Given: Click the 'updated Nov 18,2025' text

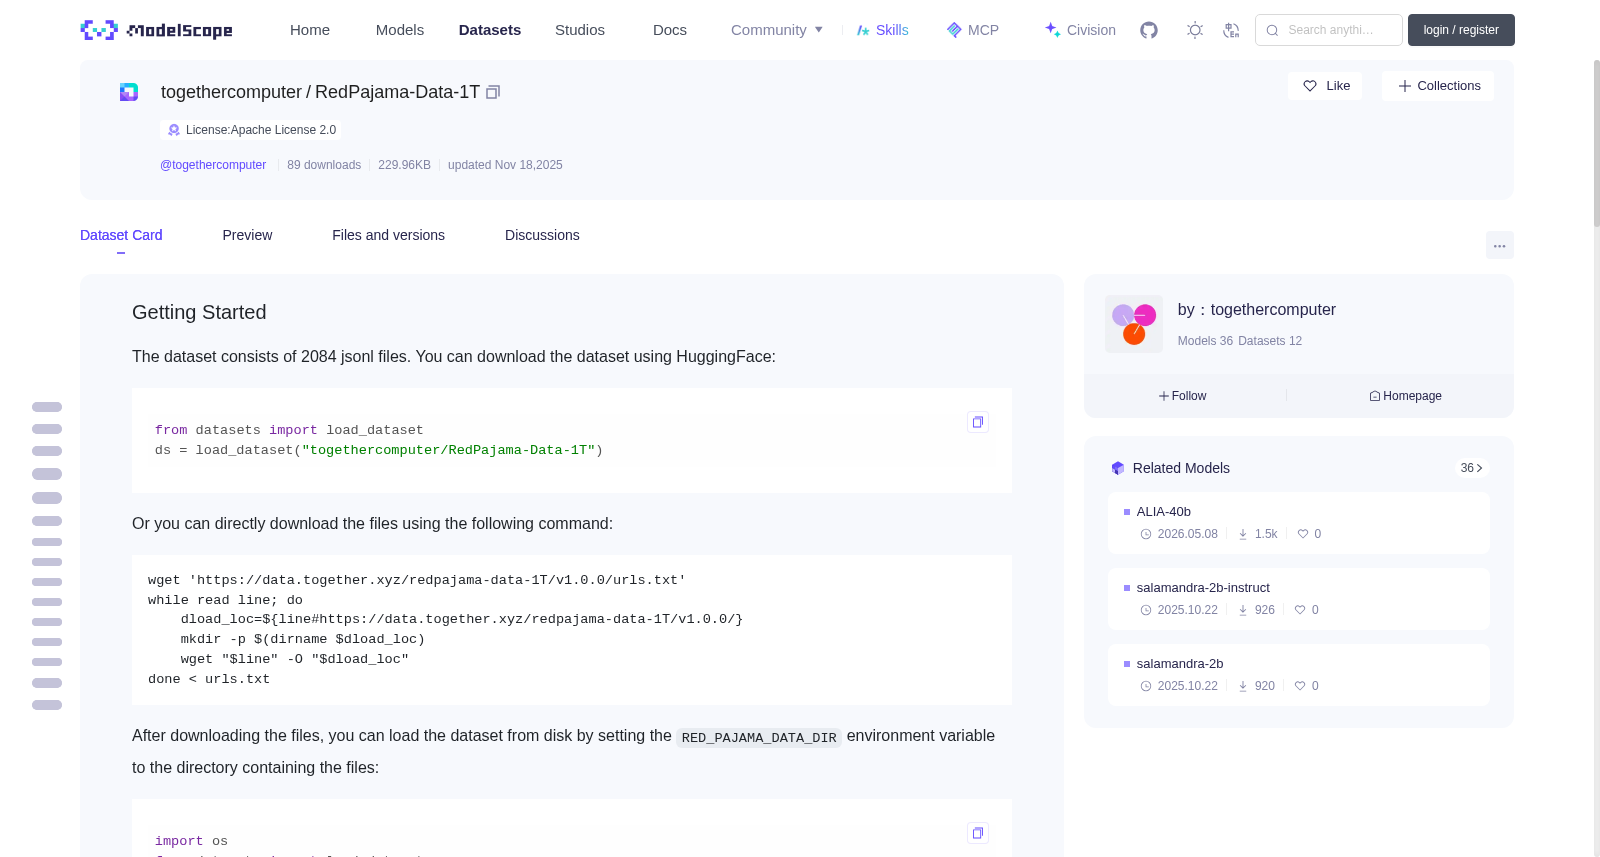Looking at the screenshot, I should [505, 165].
